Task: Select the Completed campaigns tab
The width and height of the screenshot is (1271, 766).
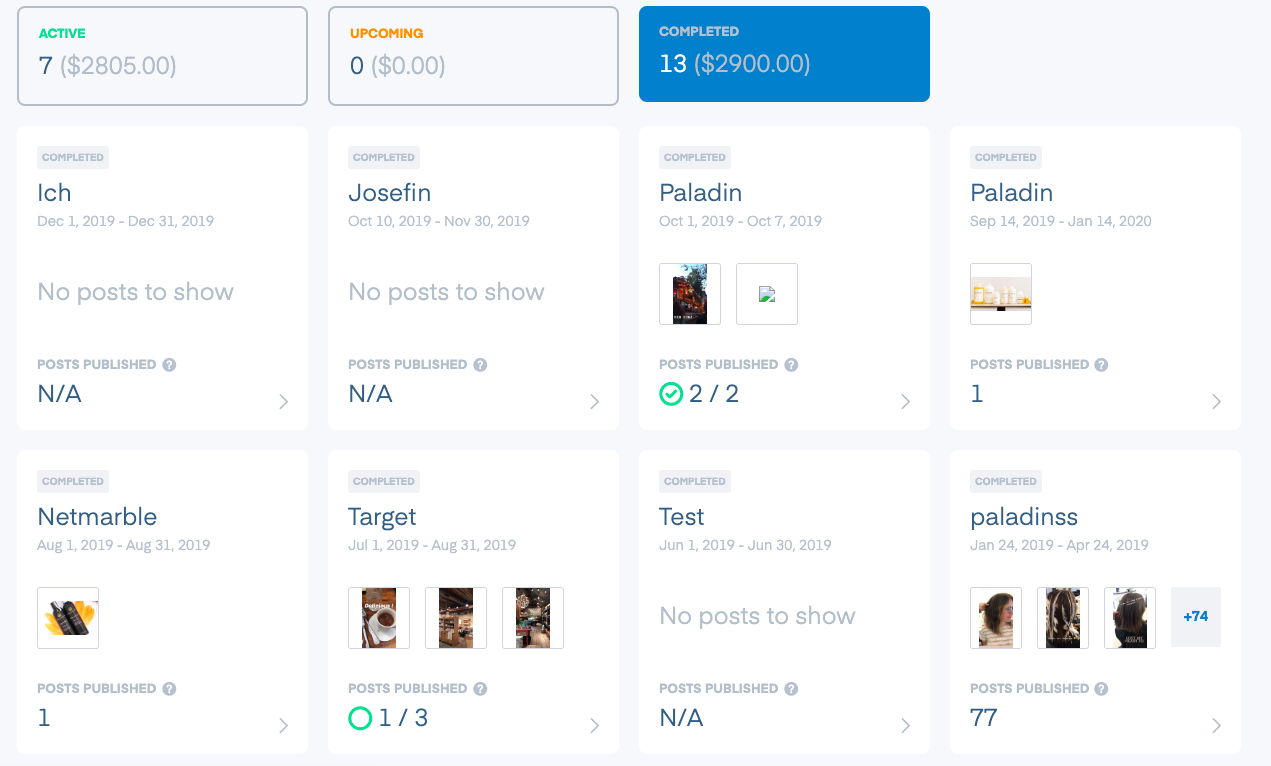Action: [784, 54]
